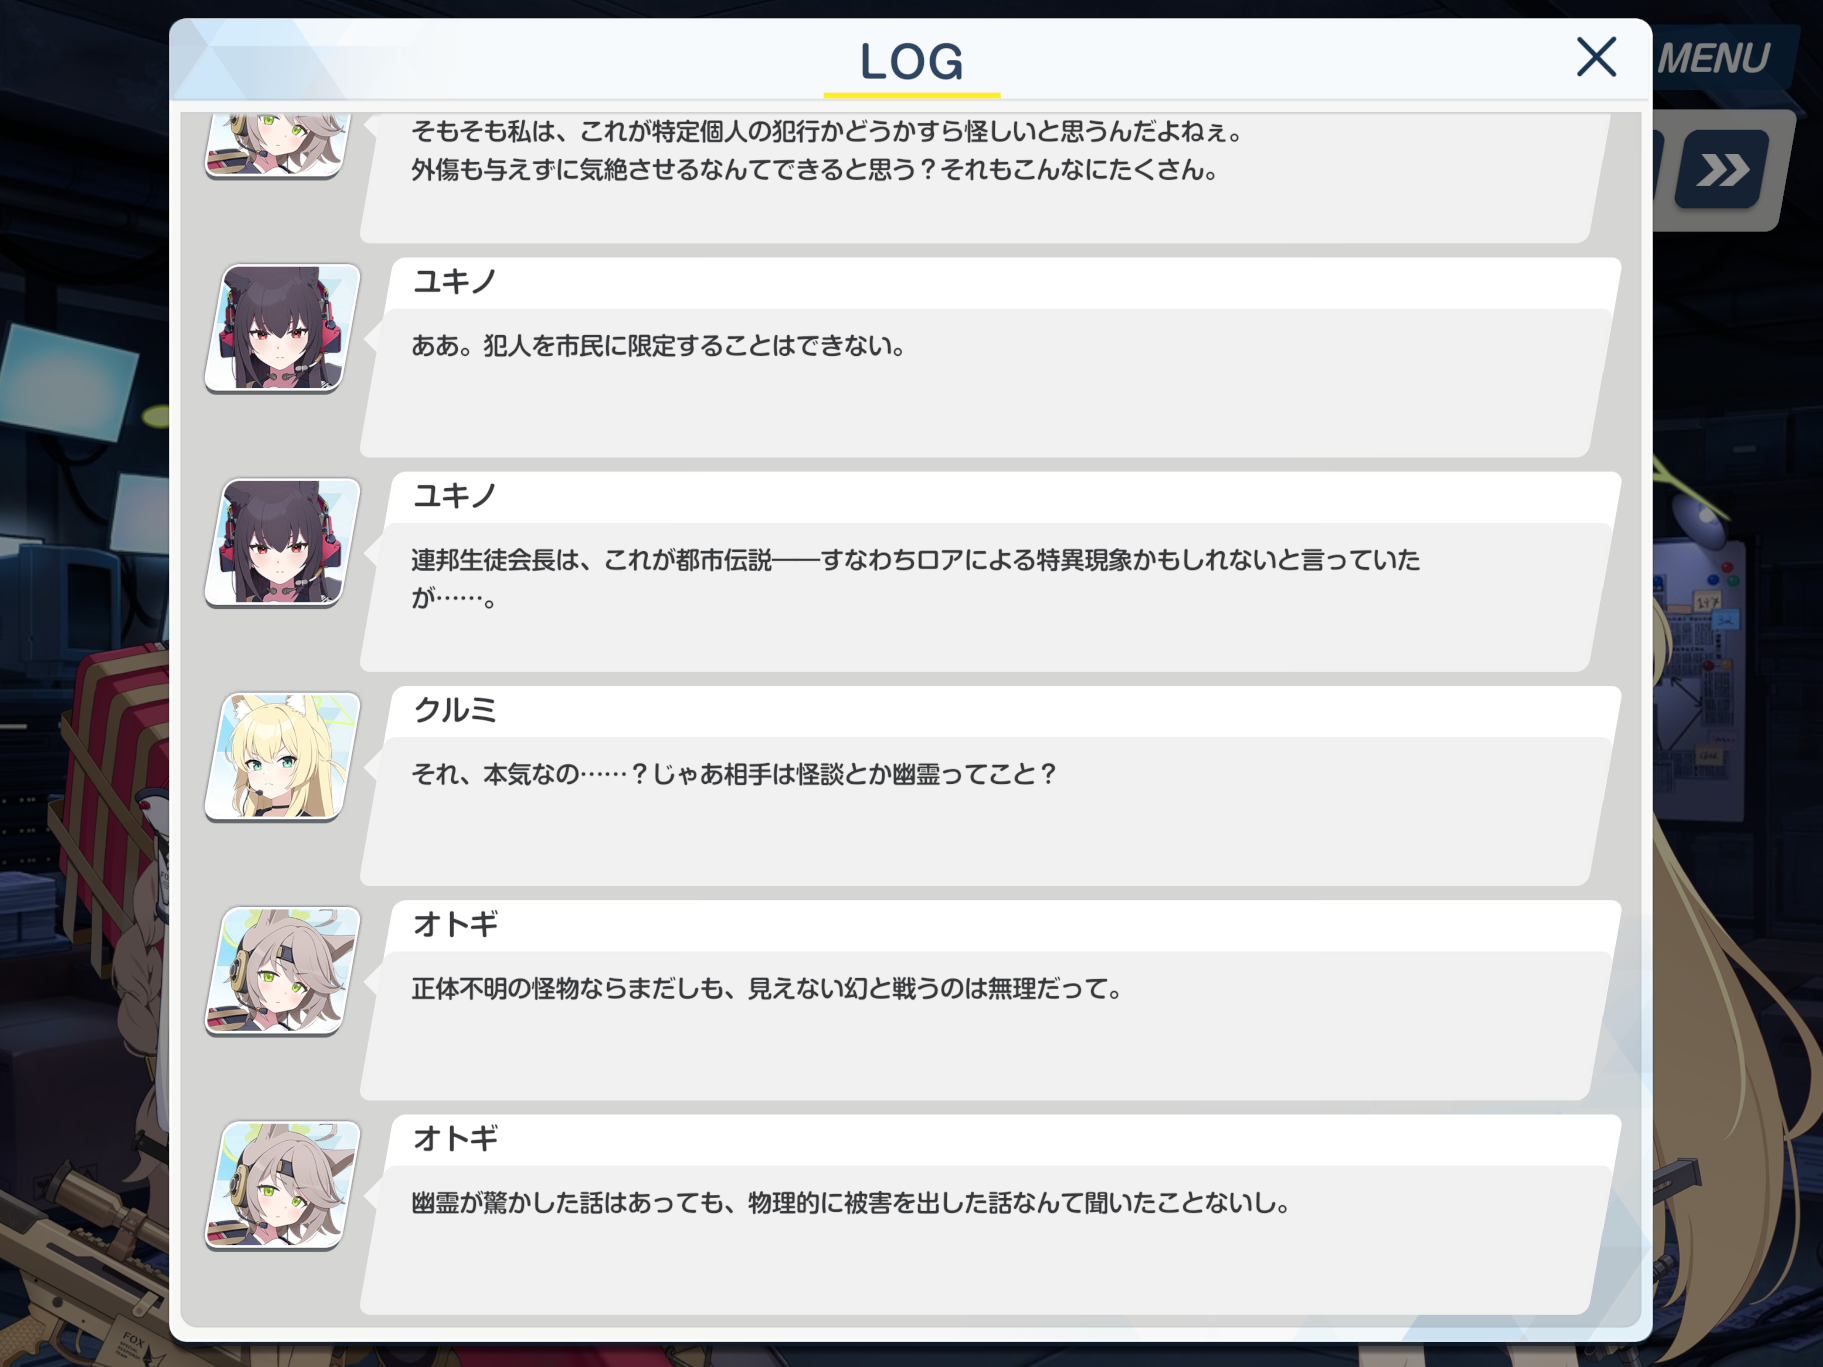Click the last オトギ speaker name label
This screenshot has height=1367, width=1823.
pyautogui.click(x=455, y=1138)
